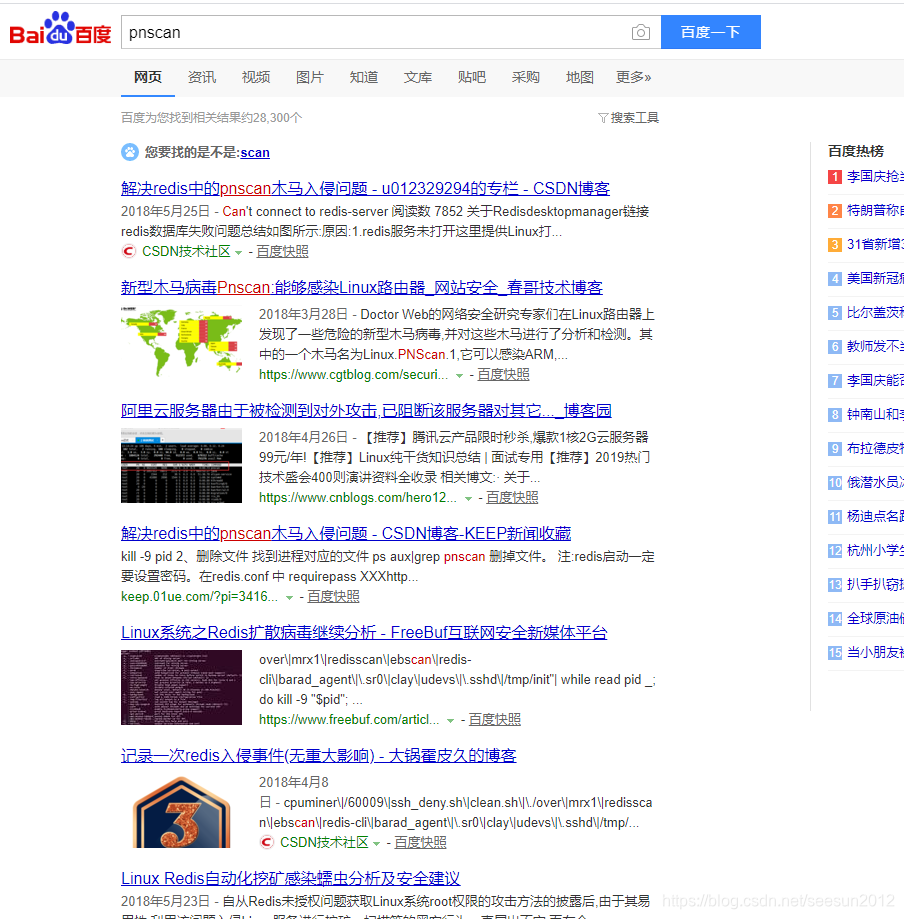Click the filter icon of 搜索工具
The height and width of the screenshot is (919, 904).
[603, 118]
